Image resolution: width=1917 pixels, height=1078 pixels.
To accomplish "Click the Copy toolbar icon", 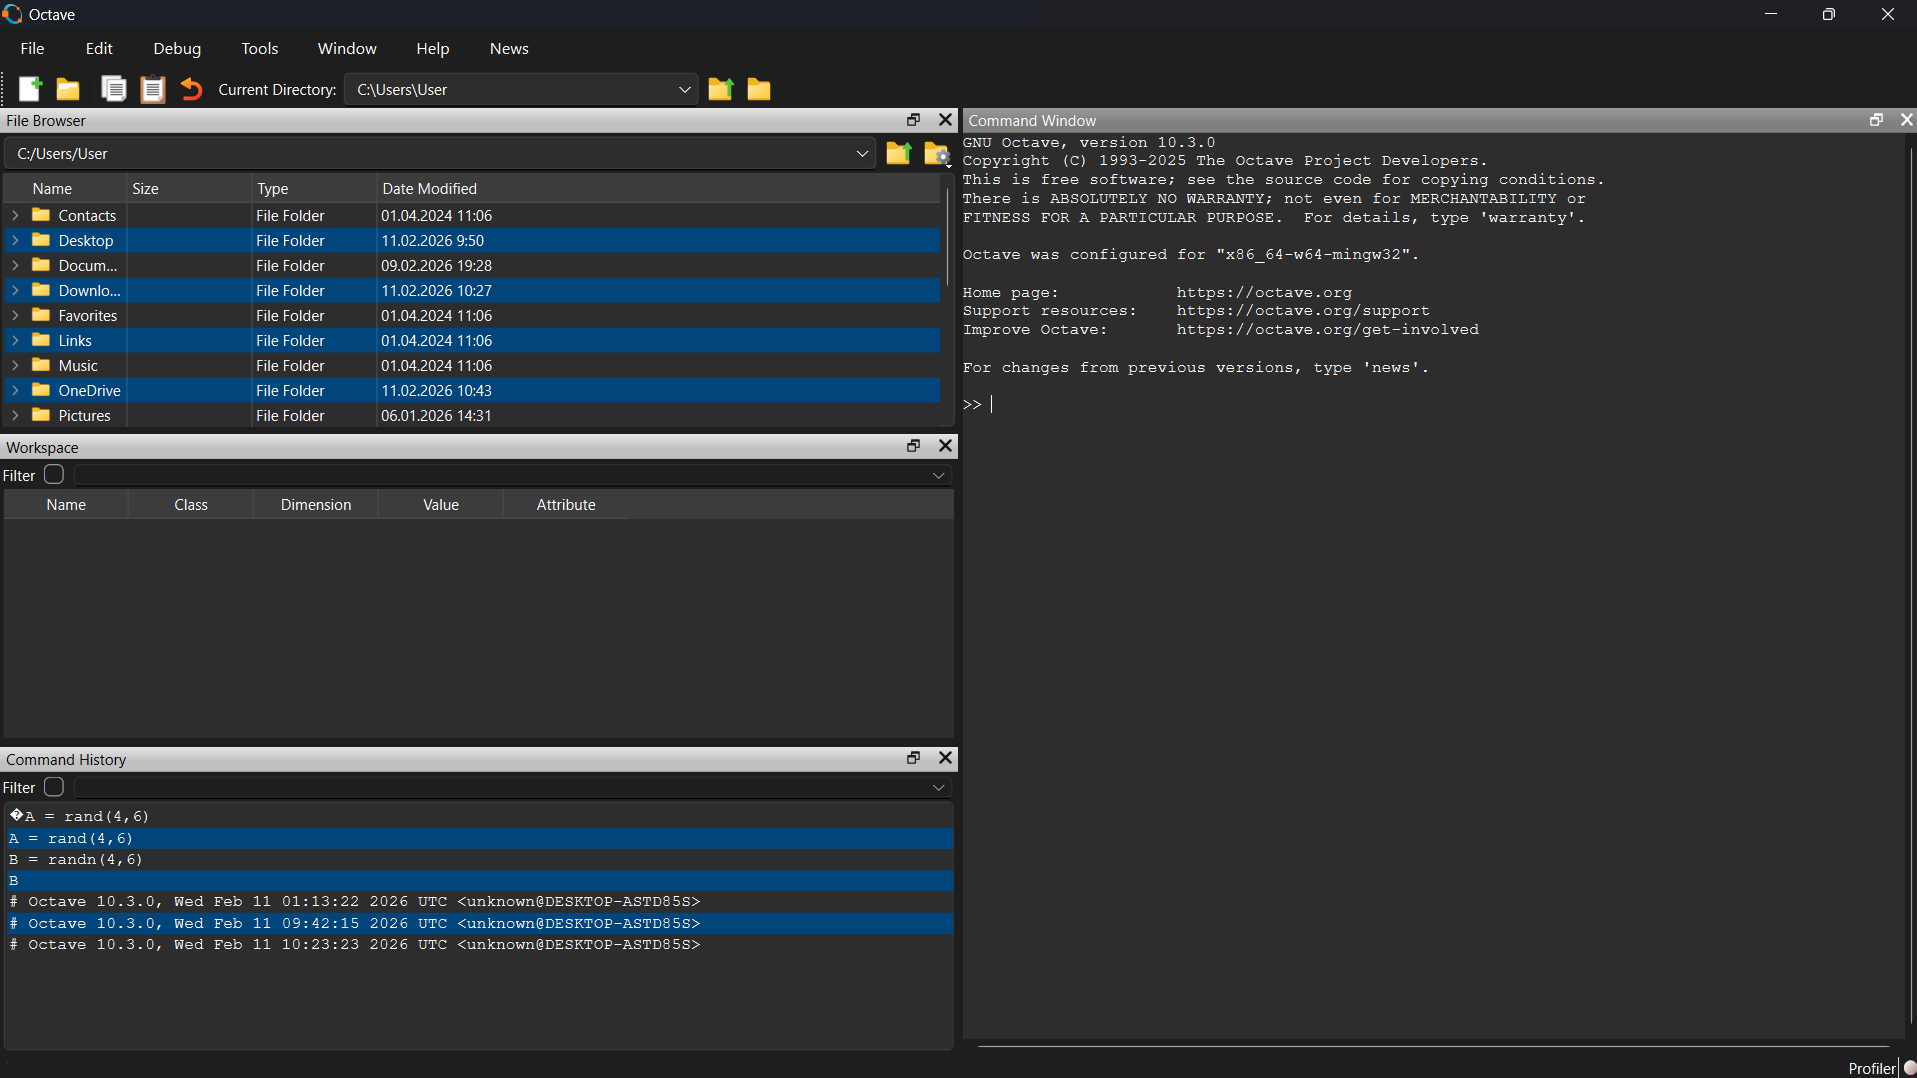I will tap(114, 90).
